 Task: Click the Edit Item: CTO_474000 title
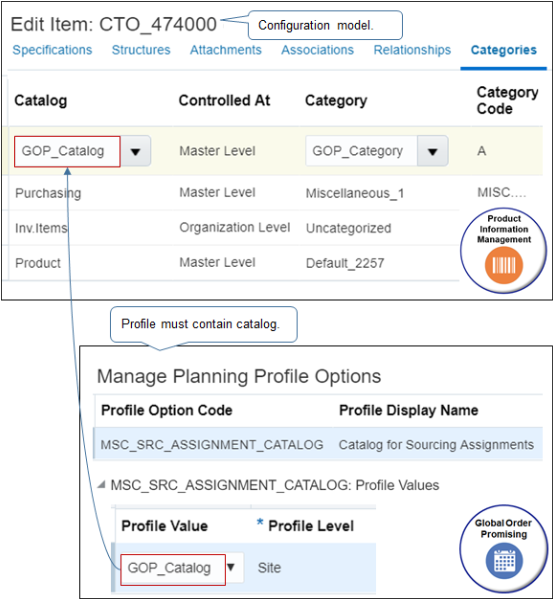click(114, 24)
